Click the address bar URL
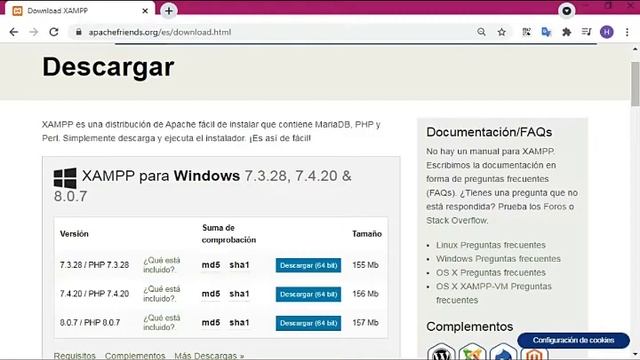The image size is (640, 360). (x=160, y=32)
